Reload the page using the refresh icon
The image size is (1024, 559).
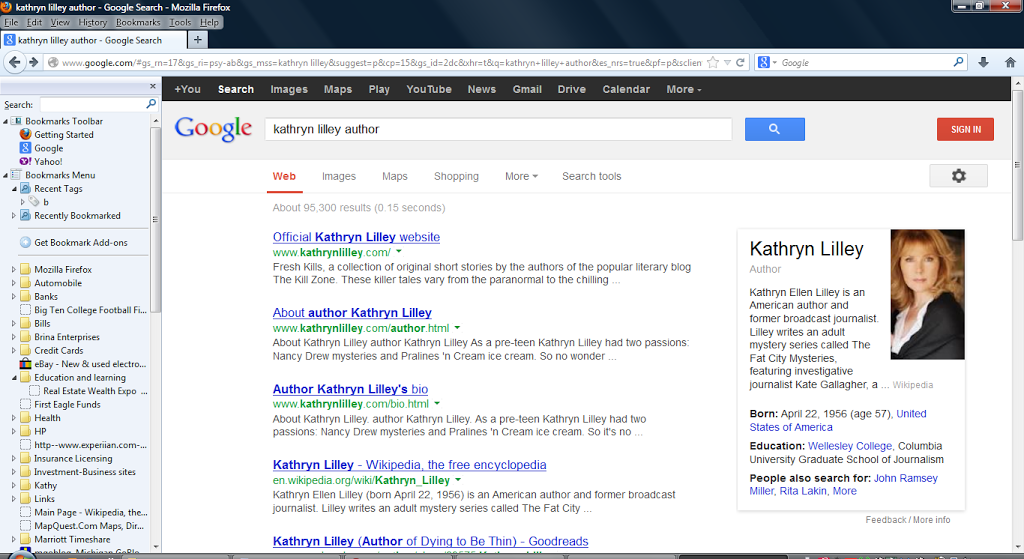pos(740,63)
